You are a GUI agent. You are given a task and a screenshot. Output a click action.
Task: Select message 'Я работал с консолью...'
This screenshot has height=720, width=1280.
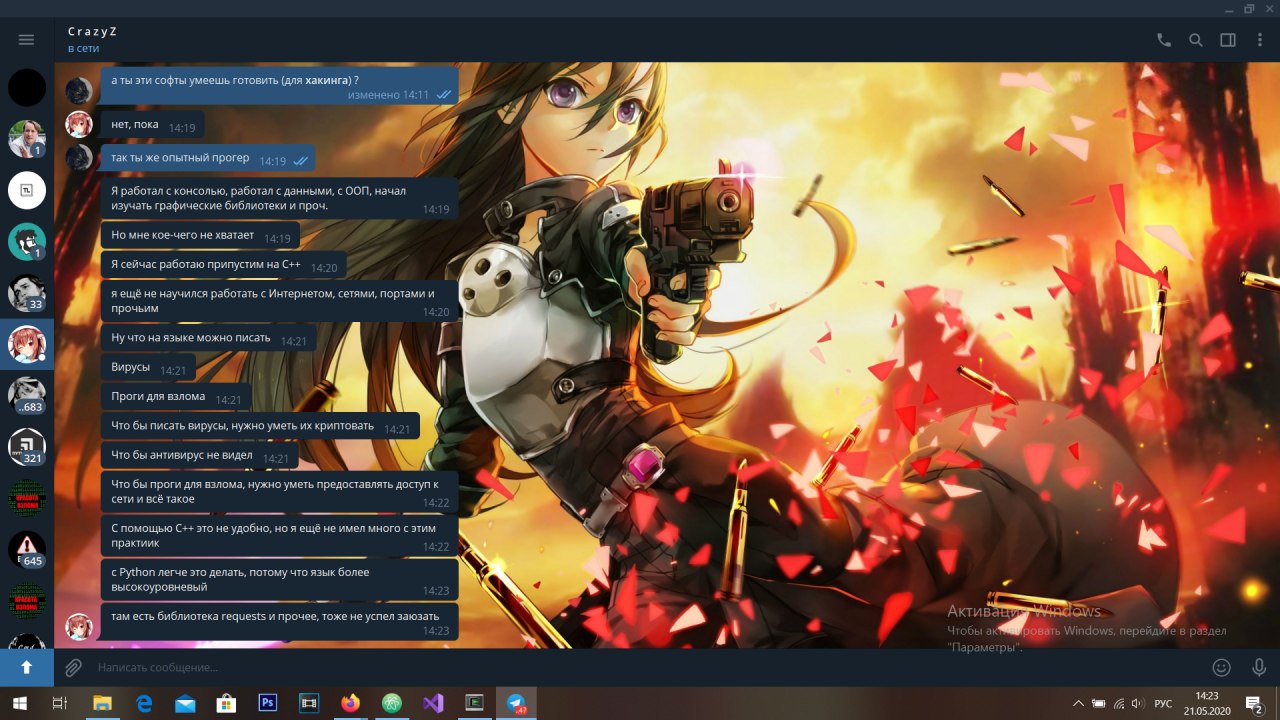pos(279,197)
